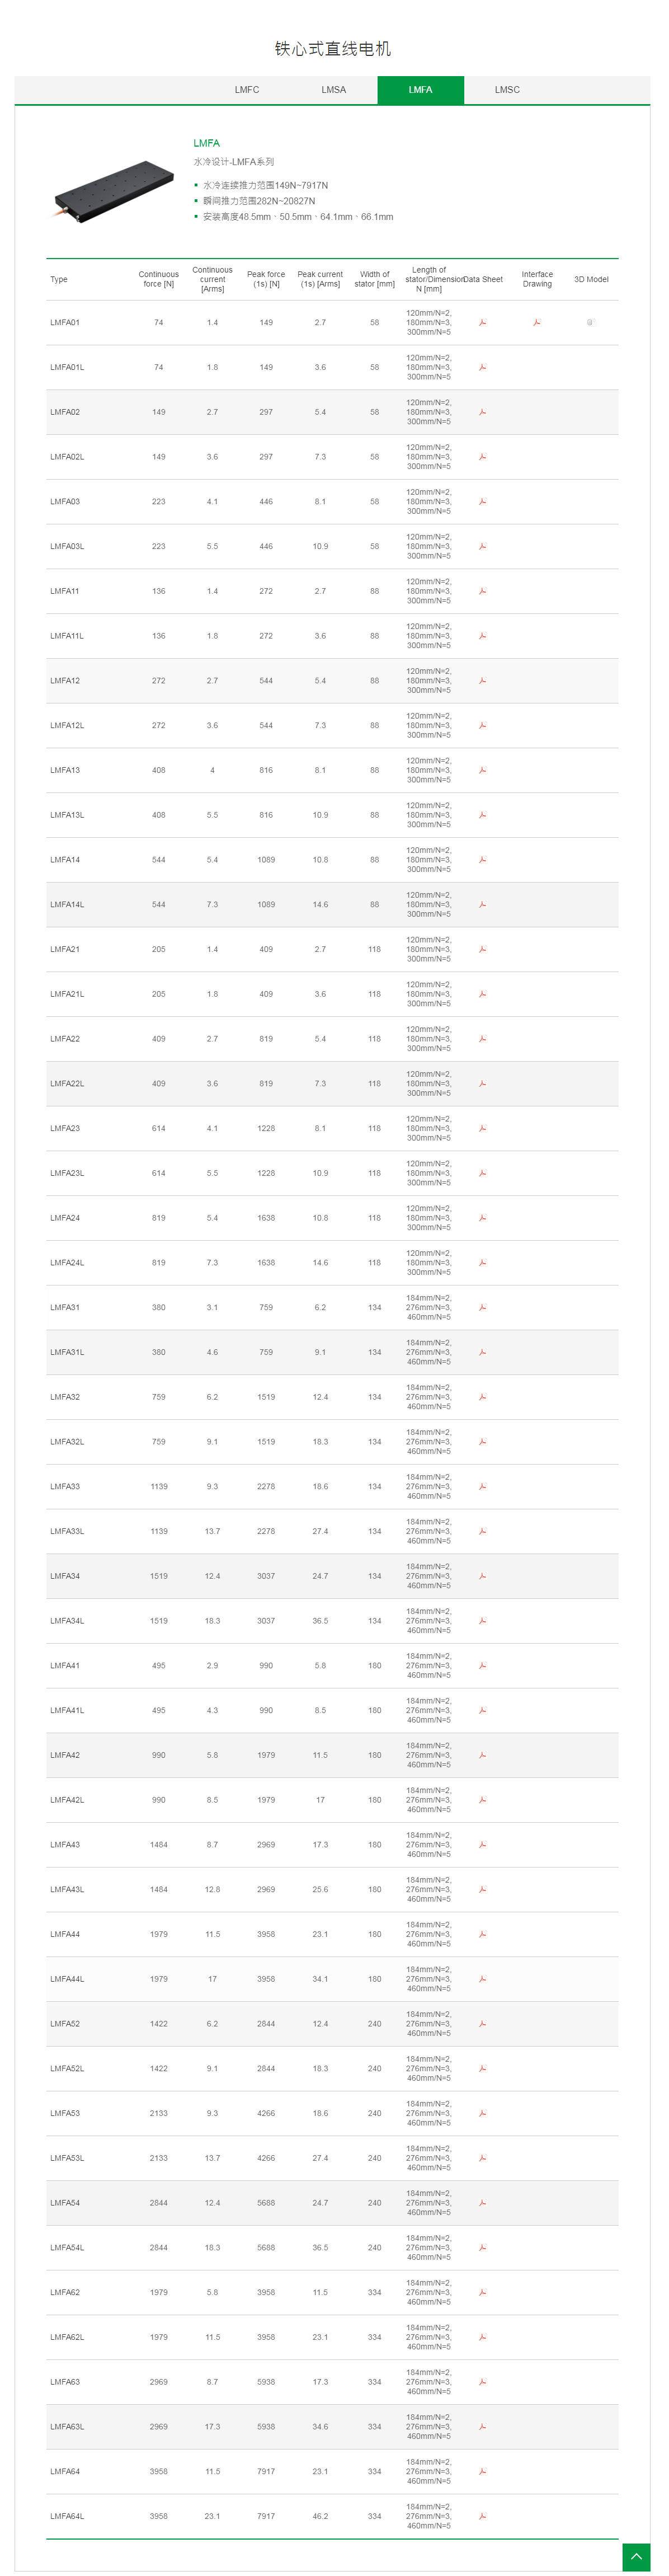
Task: Open the LMFA63L data sheet PDF icon
Action: pos(482,2428)
